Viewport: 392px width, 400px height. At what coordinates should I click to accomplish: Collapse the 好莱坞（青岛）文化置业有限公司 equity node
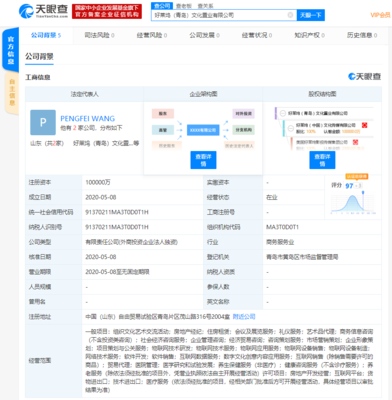(x=283, y=113)
